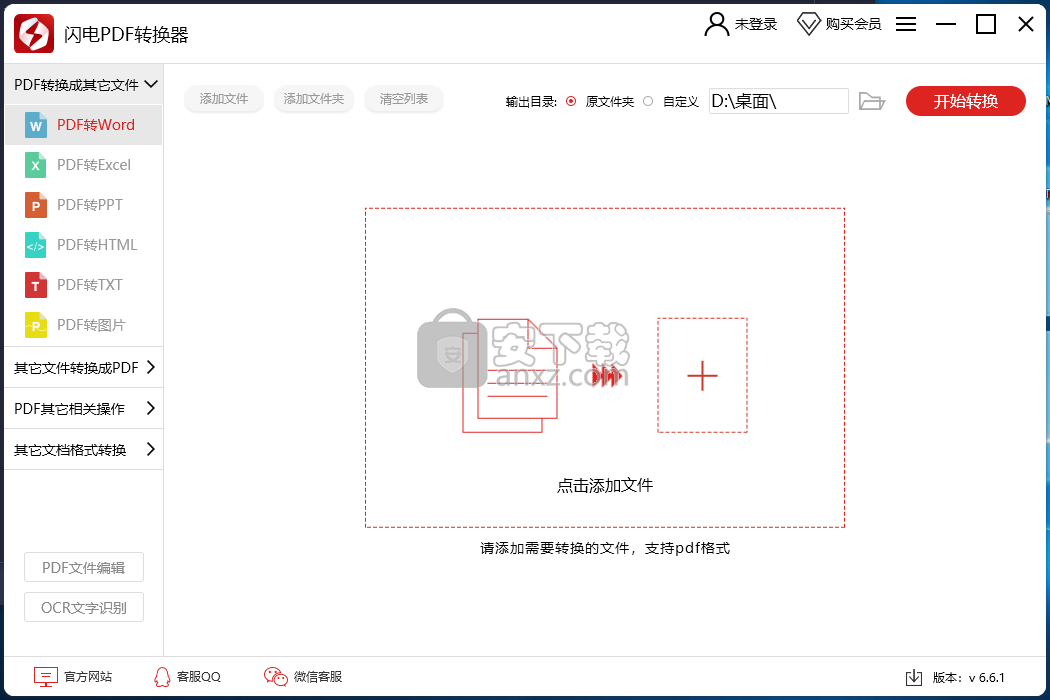Click the 清空列表 button
This screenshot has height=700, width=1050.
(x=404, y=98)
